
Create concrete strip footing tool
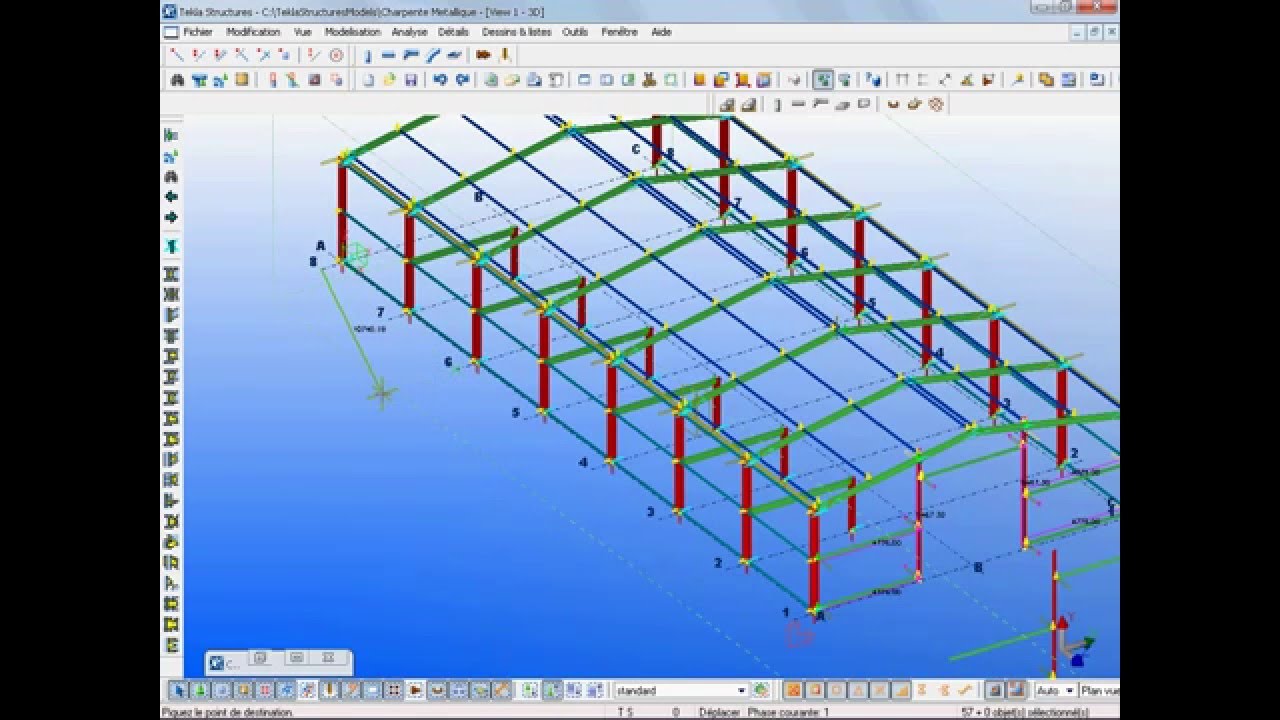[749, 104]
